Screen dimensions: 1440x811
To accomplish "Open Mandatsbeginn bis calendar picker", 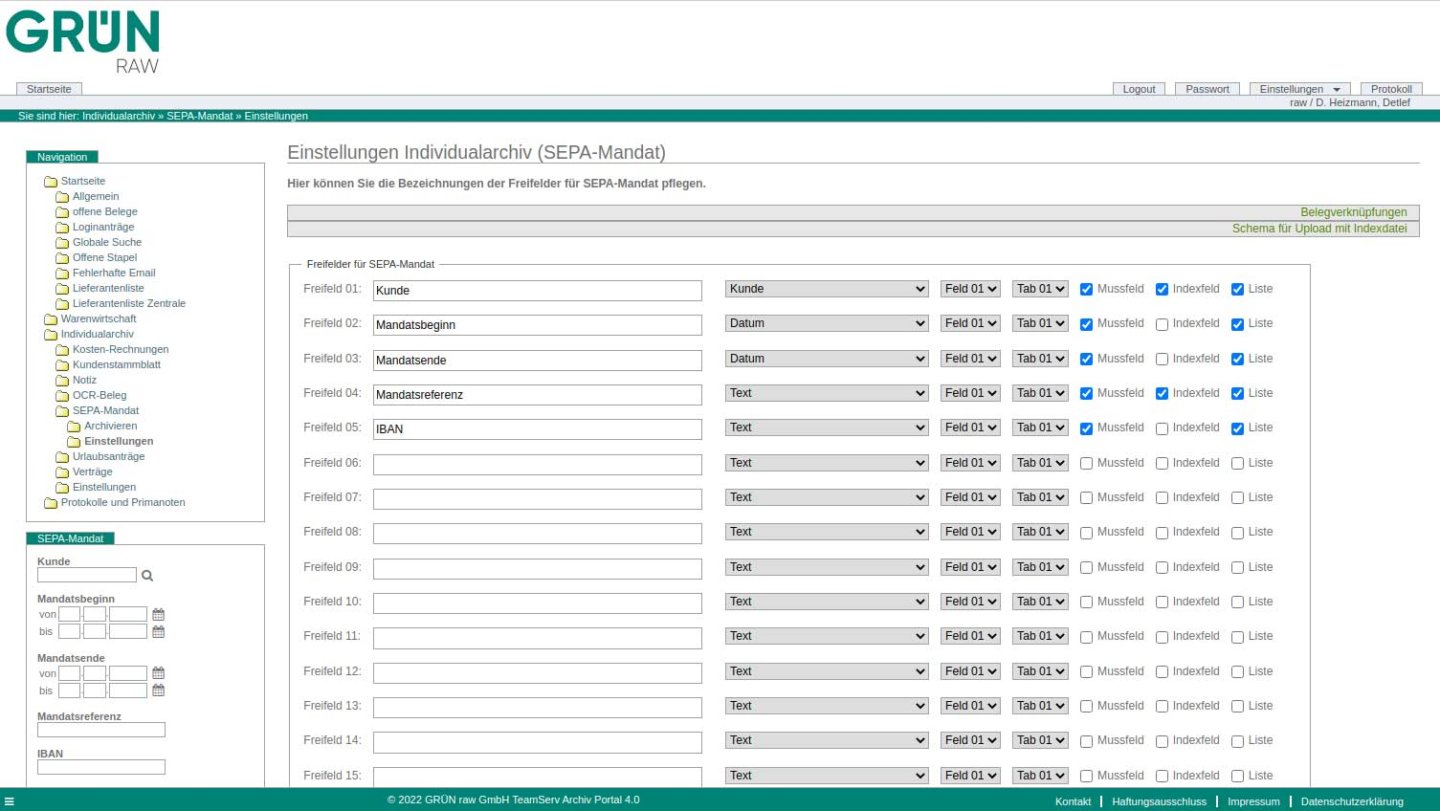I will pyautogui.click(x=158, y=632).
